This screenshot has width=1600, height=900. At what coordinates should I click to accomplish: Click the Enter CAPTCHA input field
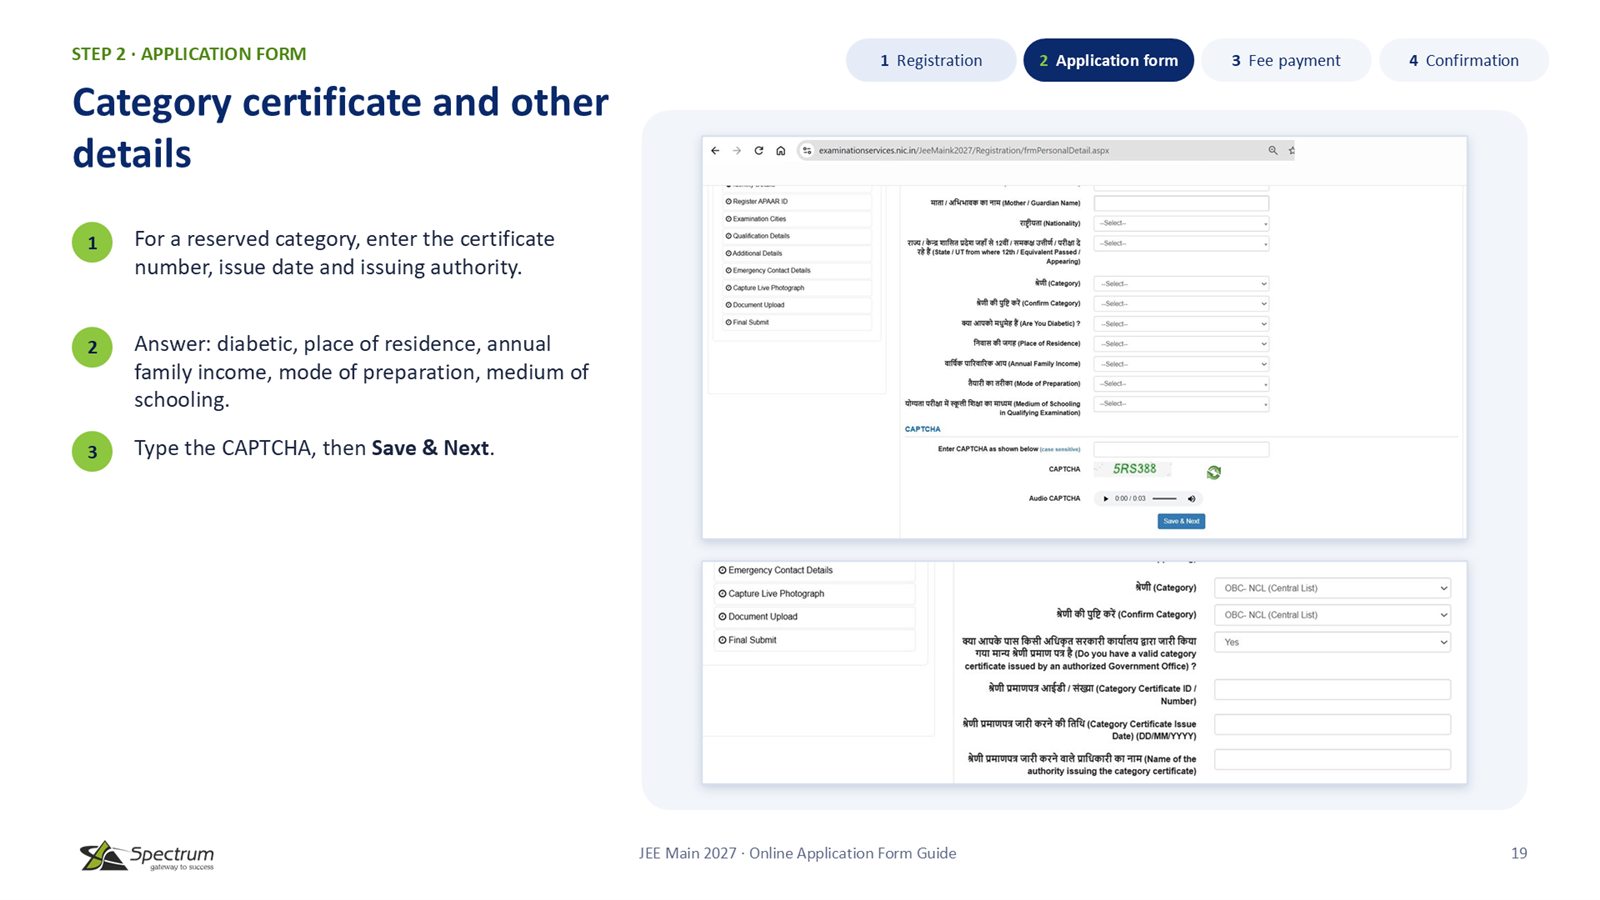coord(1181,449)
